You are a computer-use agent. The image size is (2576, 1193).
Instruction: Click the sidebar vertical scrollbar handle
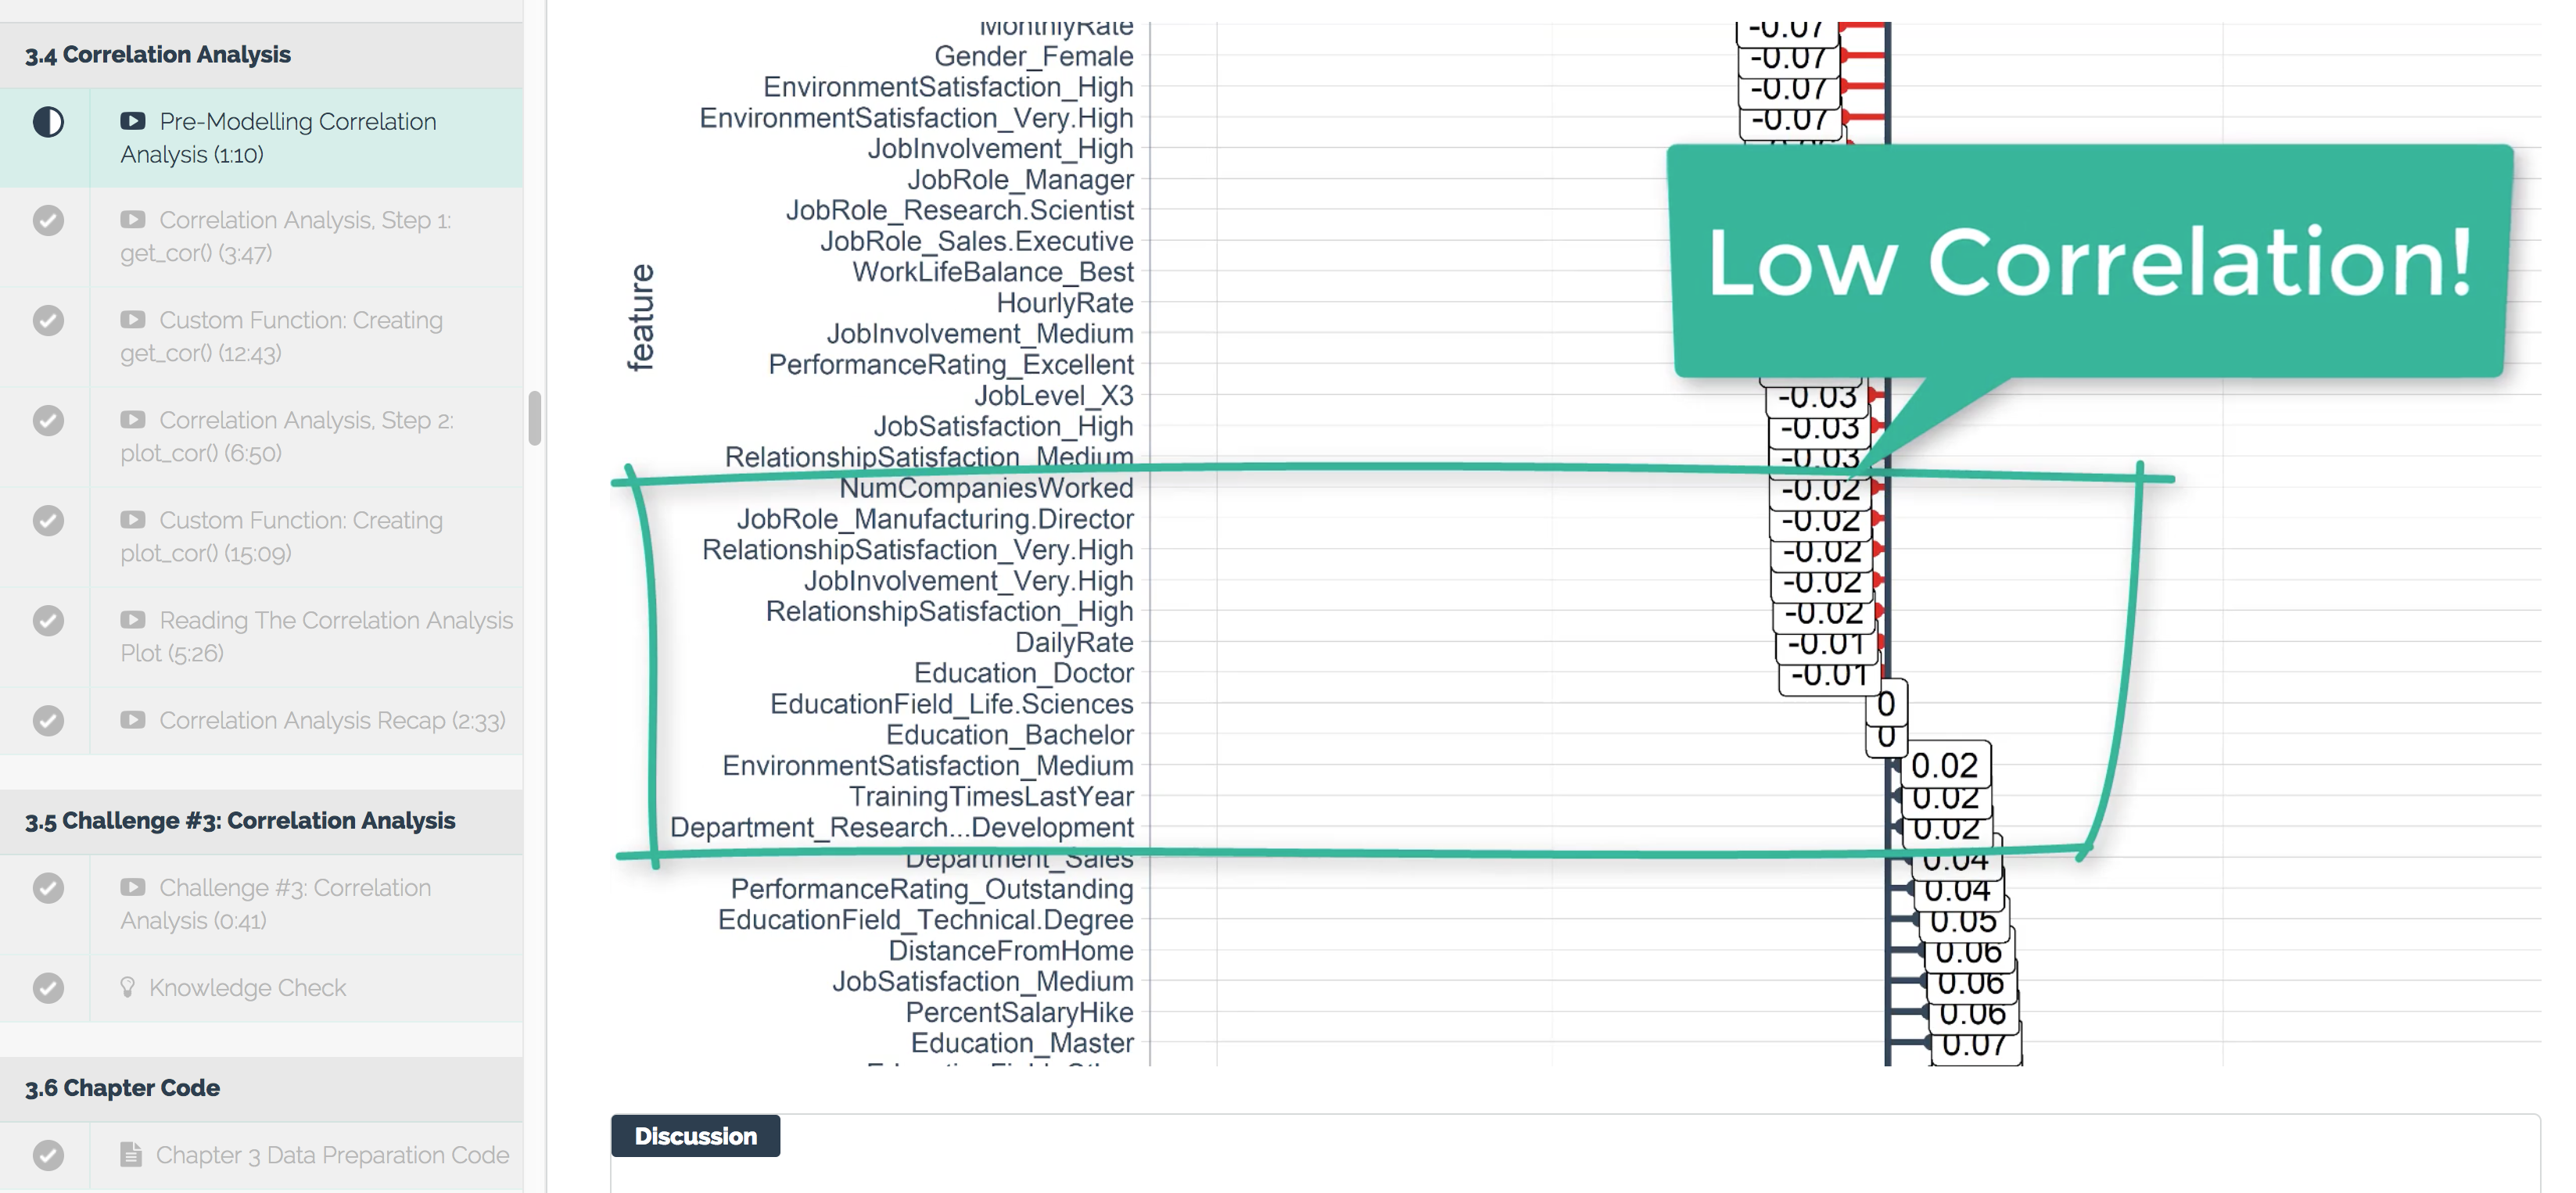tap(535, 418)
